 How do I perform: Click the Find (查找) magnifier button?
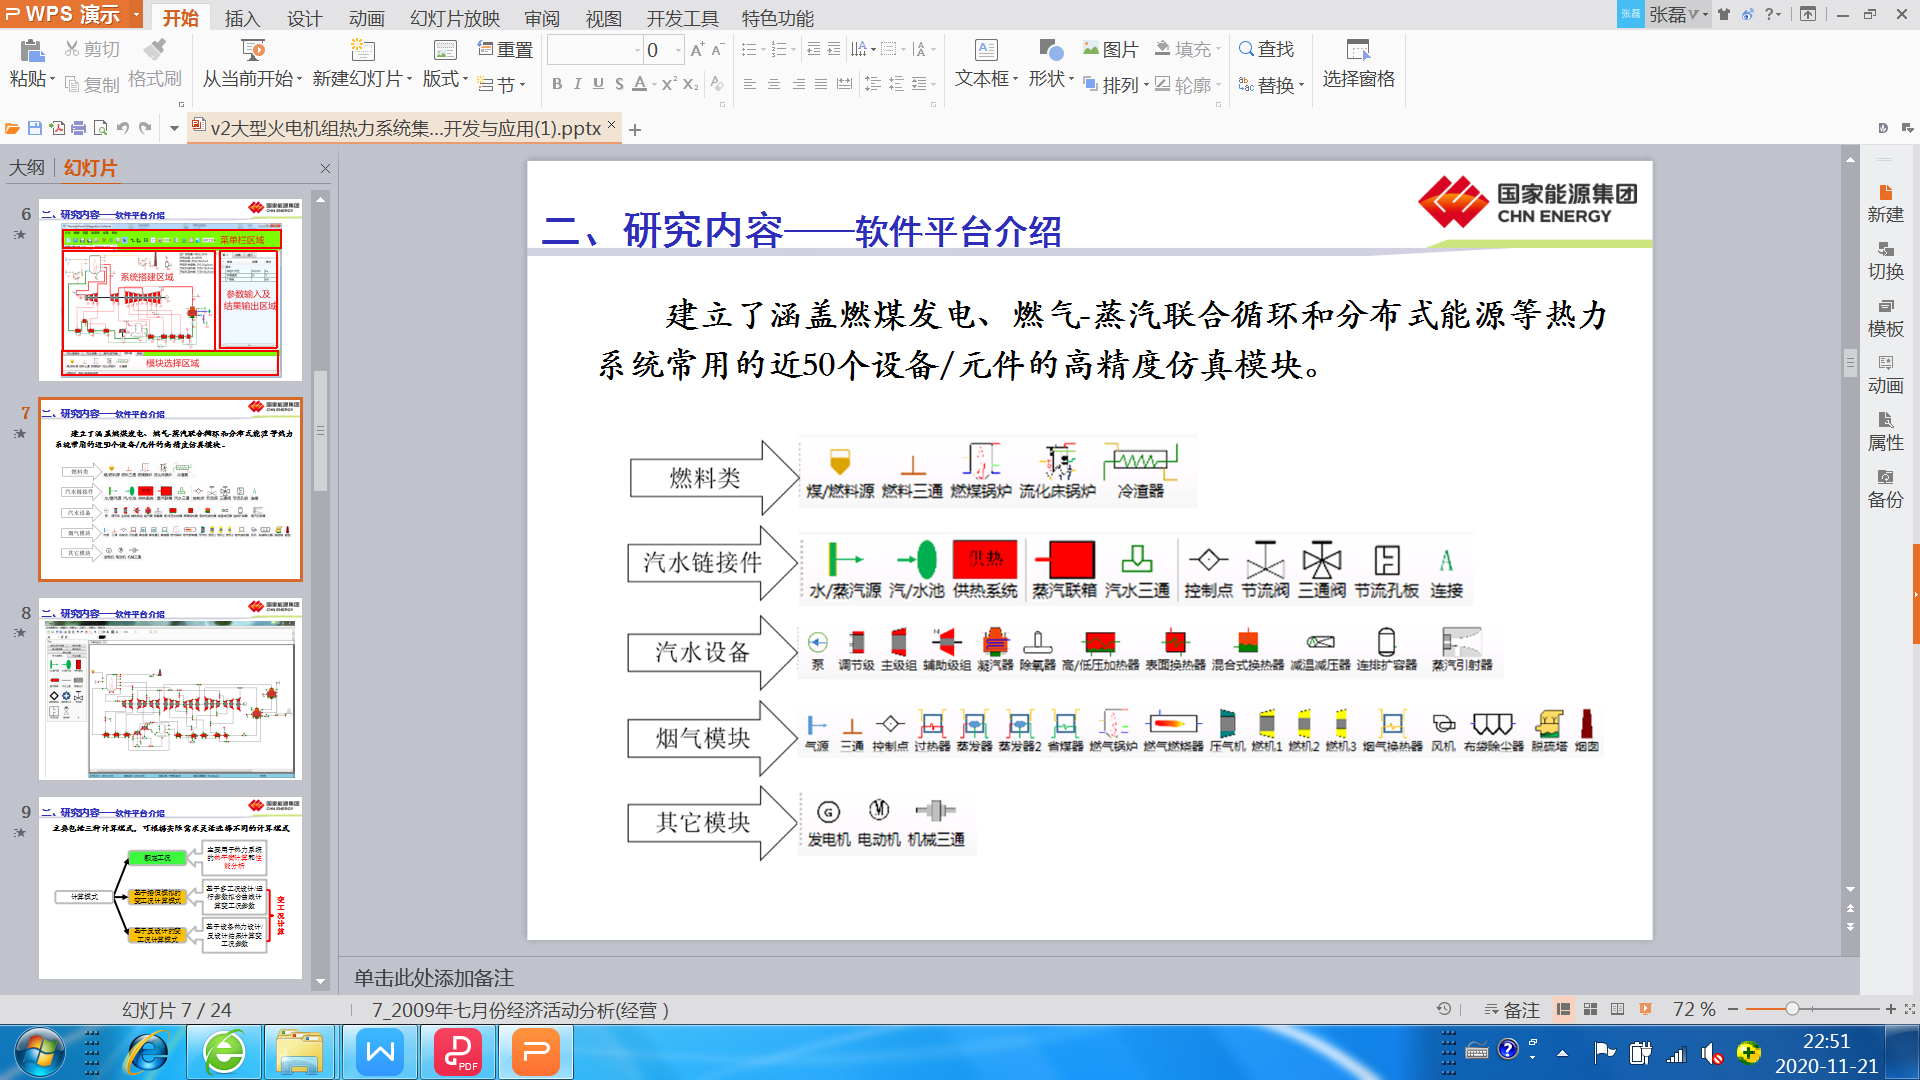[x=1266, y=49]
